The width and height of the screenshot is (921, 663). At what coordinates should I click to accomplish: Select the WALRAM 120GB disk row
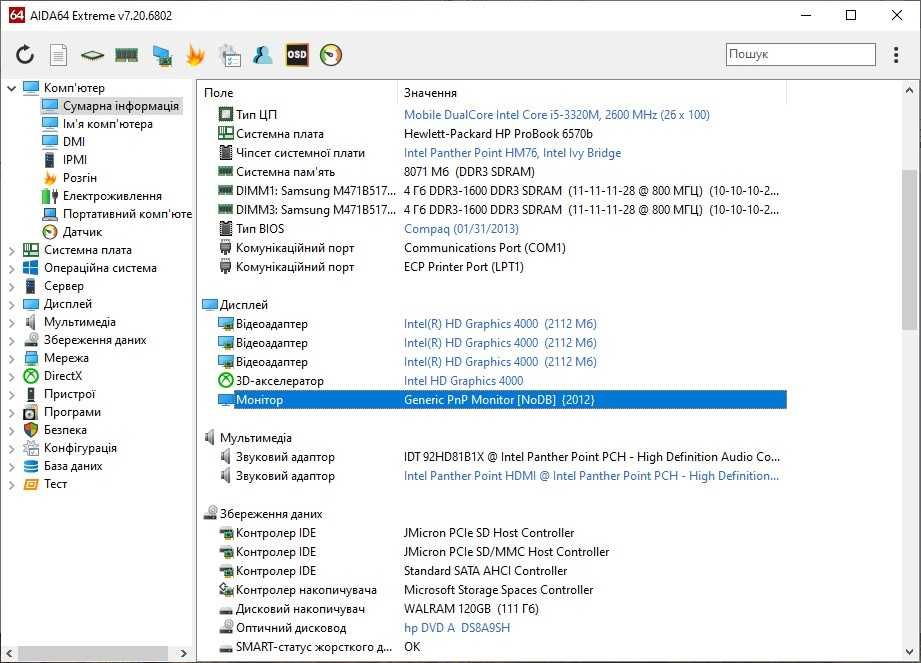tap(502, 609)
